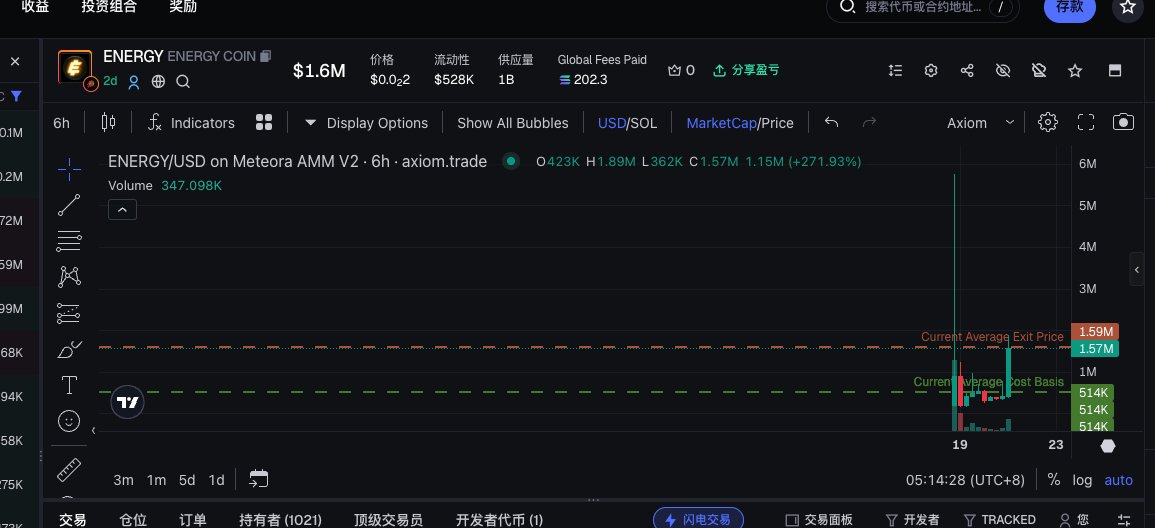Select the text annotation tool
The width and height of the screenshot is (1155, 528).
pos(69,385)
